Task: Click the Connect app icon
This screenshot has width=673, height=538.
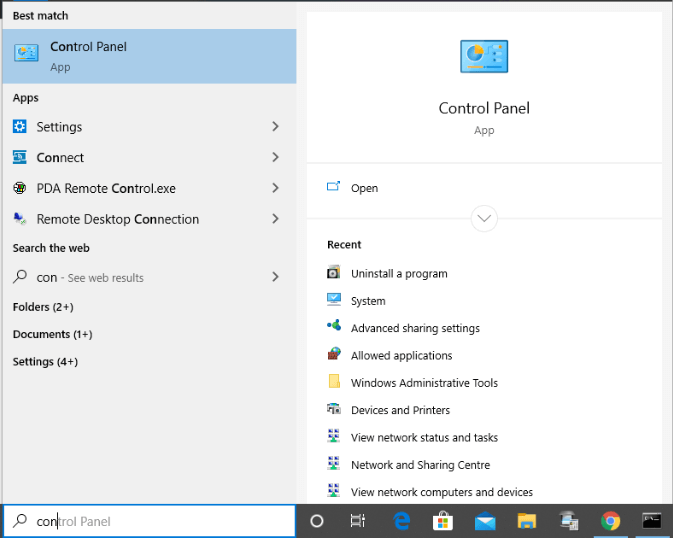Action: click(x=20, y=158)
